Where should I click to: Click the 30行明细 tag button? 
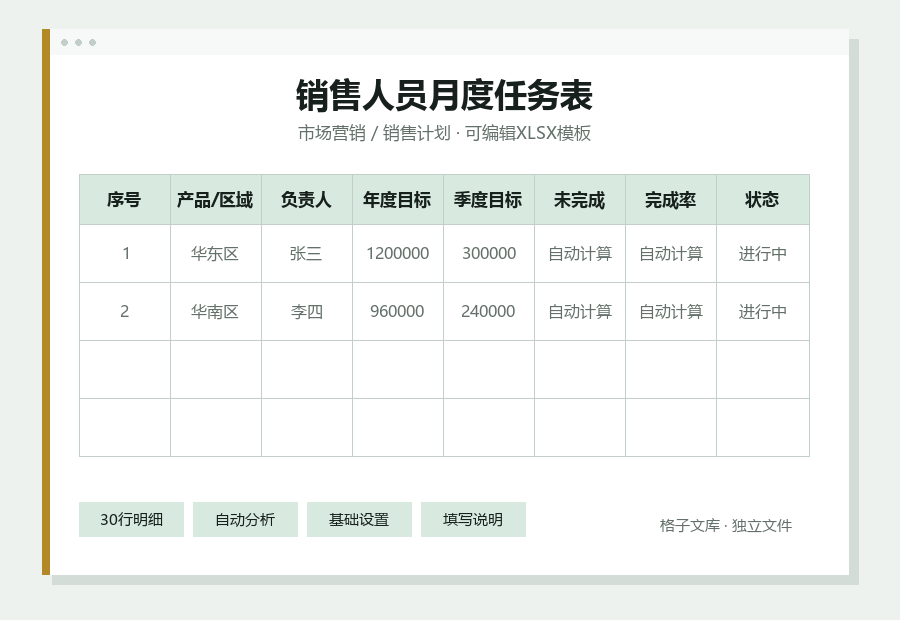pos(131,520)
